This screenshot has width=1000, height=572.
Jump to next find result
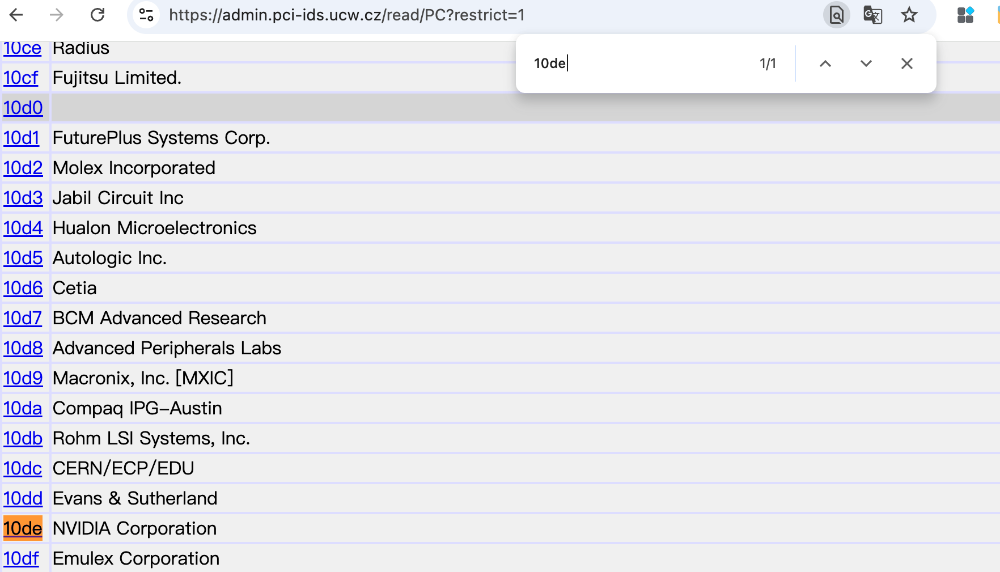tap(866, 64)
